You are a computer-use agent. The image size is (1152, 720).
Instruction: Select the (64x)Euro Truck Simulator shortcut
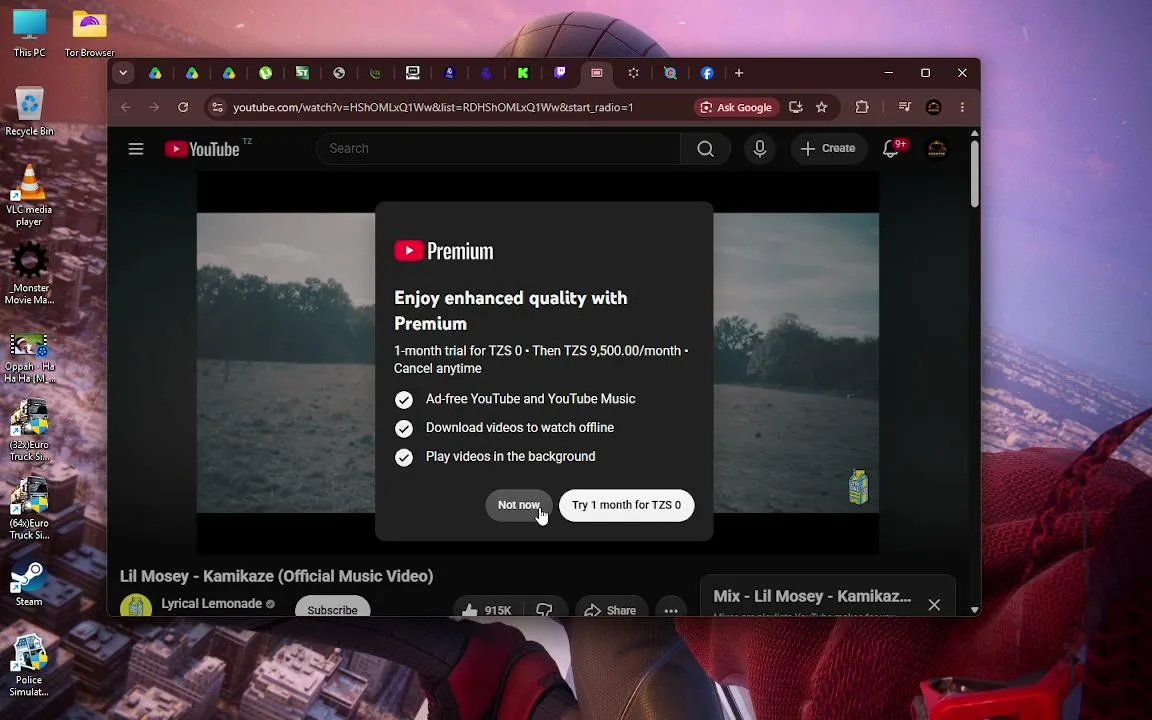29,508
